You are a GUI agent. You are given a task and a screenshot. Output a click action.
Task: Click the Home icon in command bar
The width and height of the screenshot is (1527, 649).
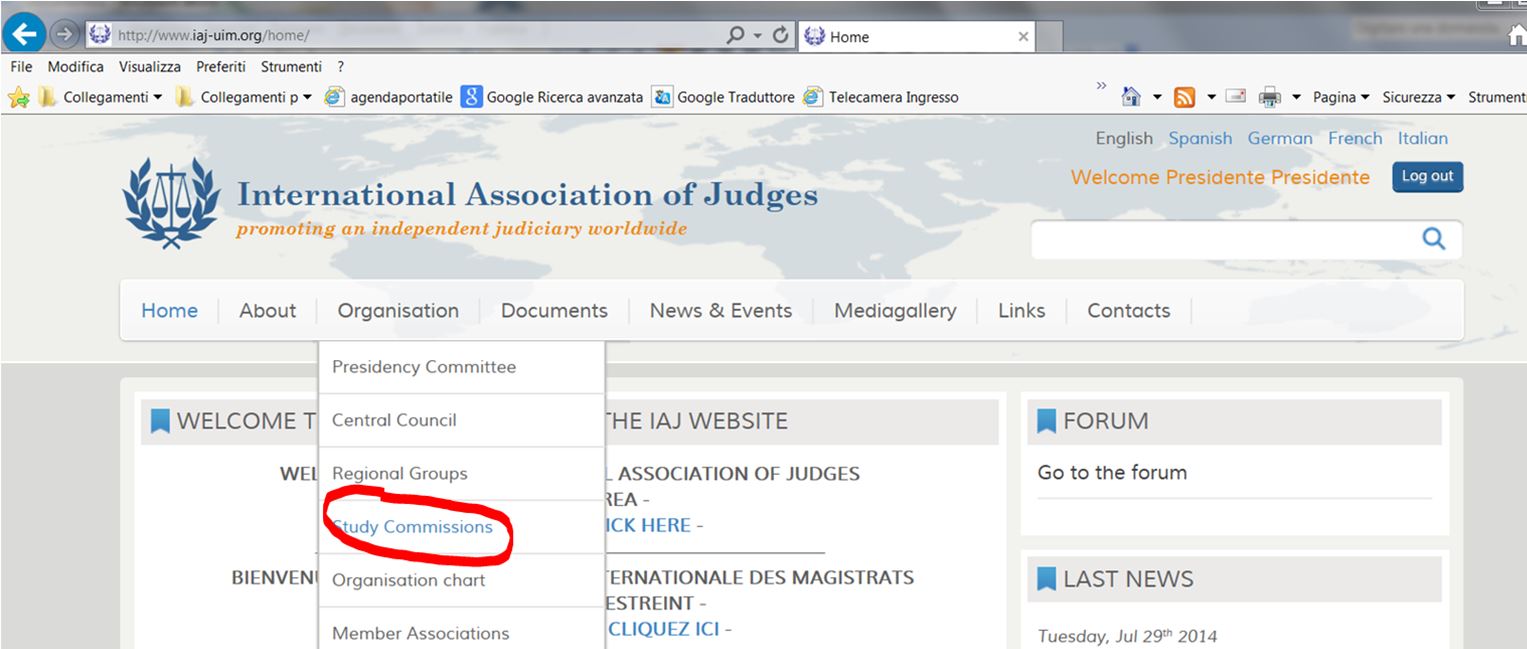pyautogui.click(x=1131, y=97)
